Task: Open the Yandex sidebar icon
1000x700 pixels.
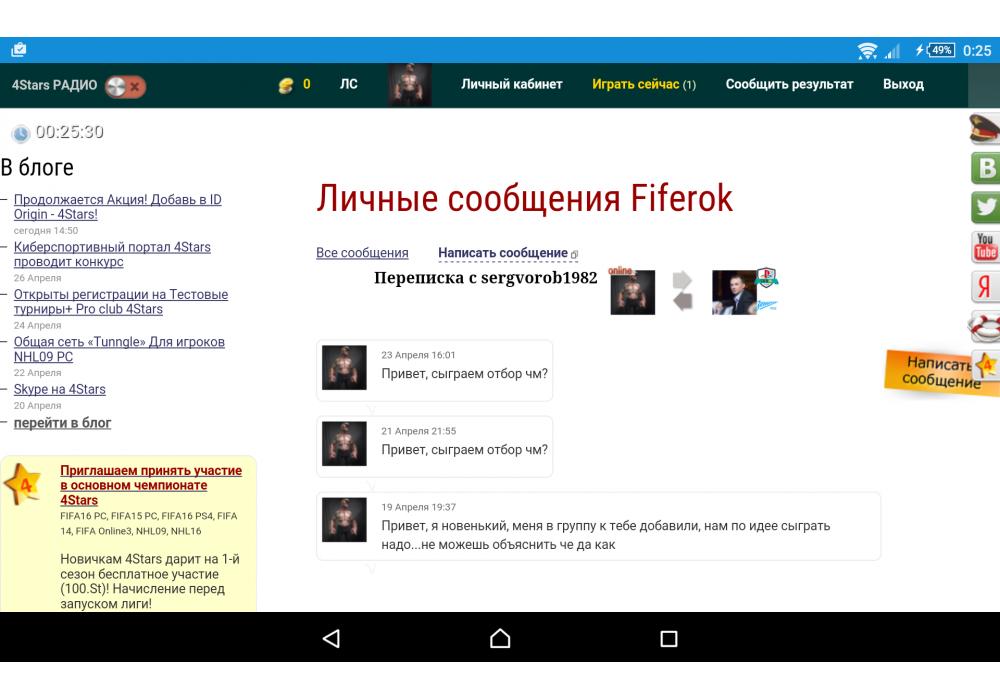Action: point(986,287)
